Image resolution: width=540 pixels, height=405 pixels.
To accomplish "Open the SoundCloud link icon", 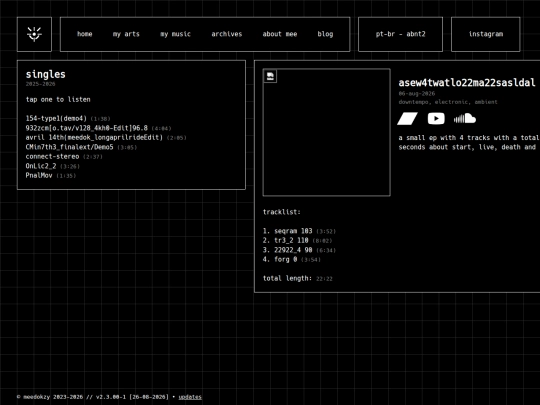I will point(465,118).
